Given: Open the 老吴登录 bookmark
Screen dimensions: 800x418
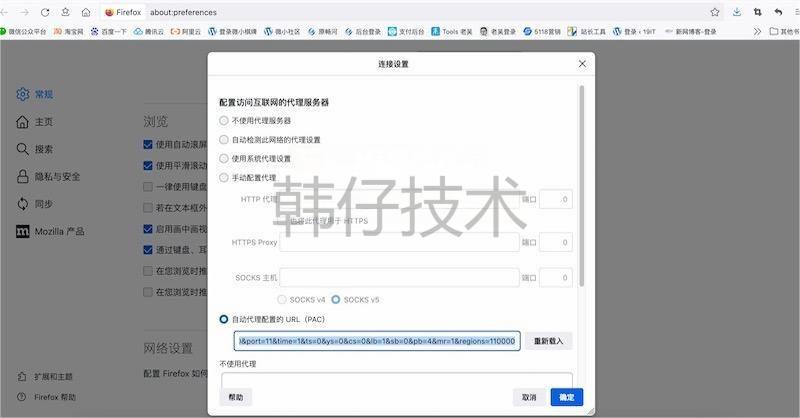Looking at the screenshot, I should [498, 32].
